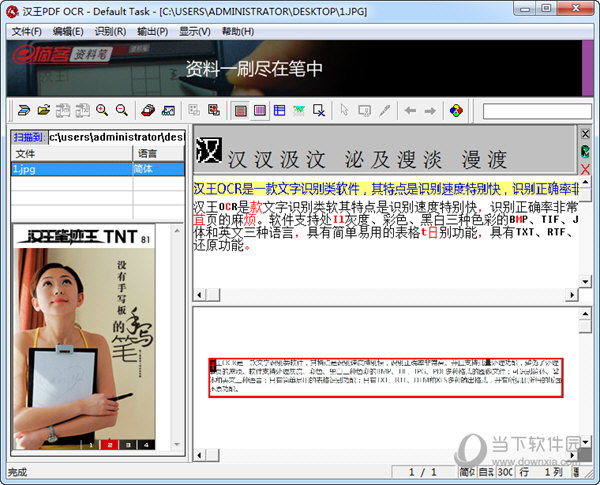Click the red-framed region in image pane

[x=386, y=378]
